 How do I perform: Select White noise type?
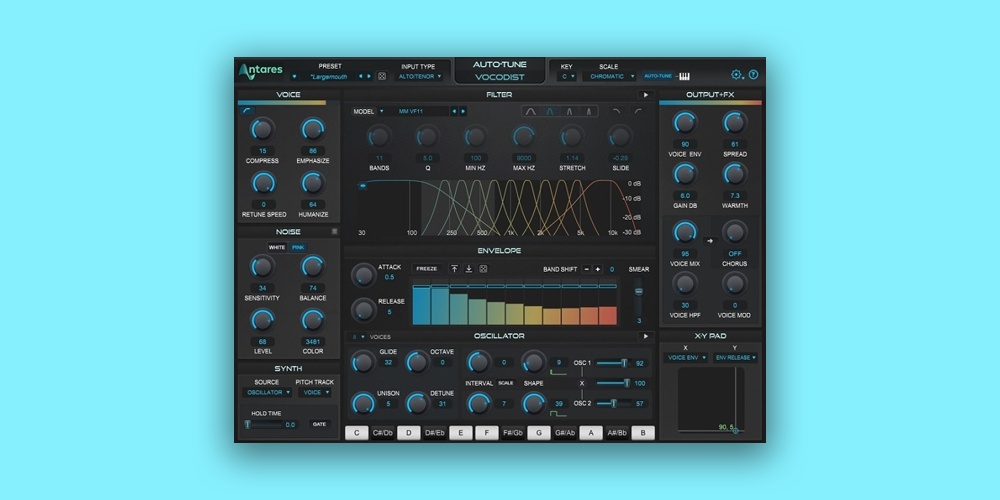point(277,247)
